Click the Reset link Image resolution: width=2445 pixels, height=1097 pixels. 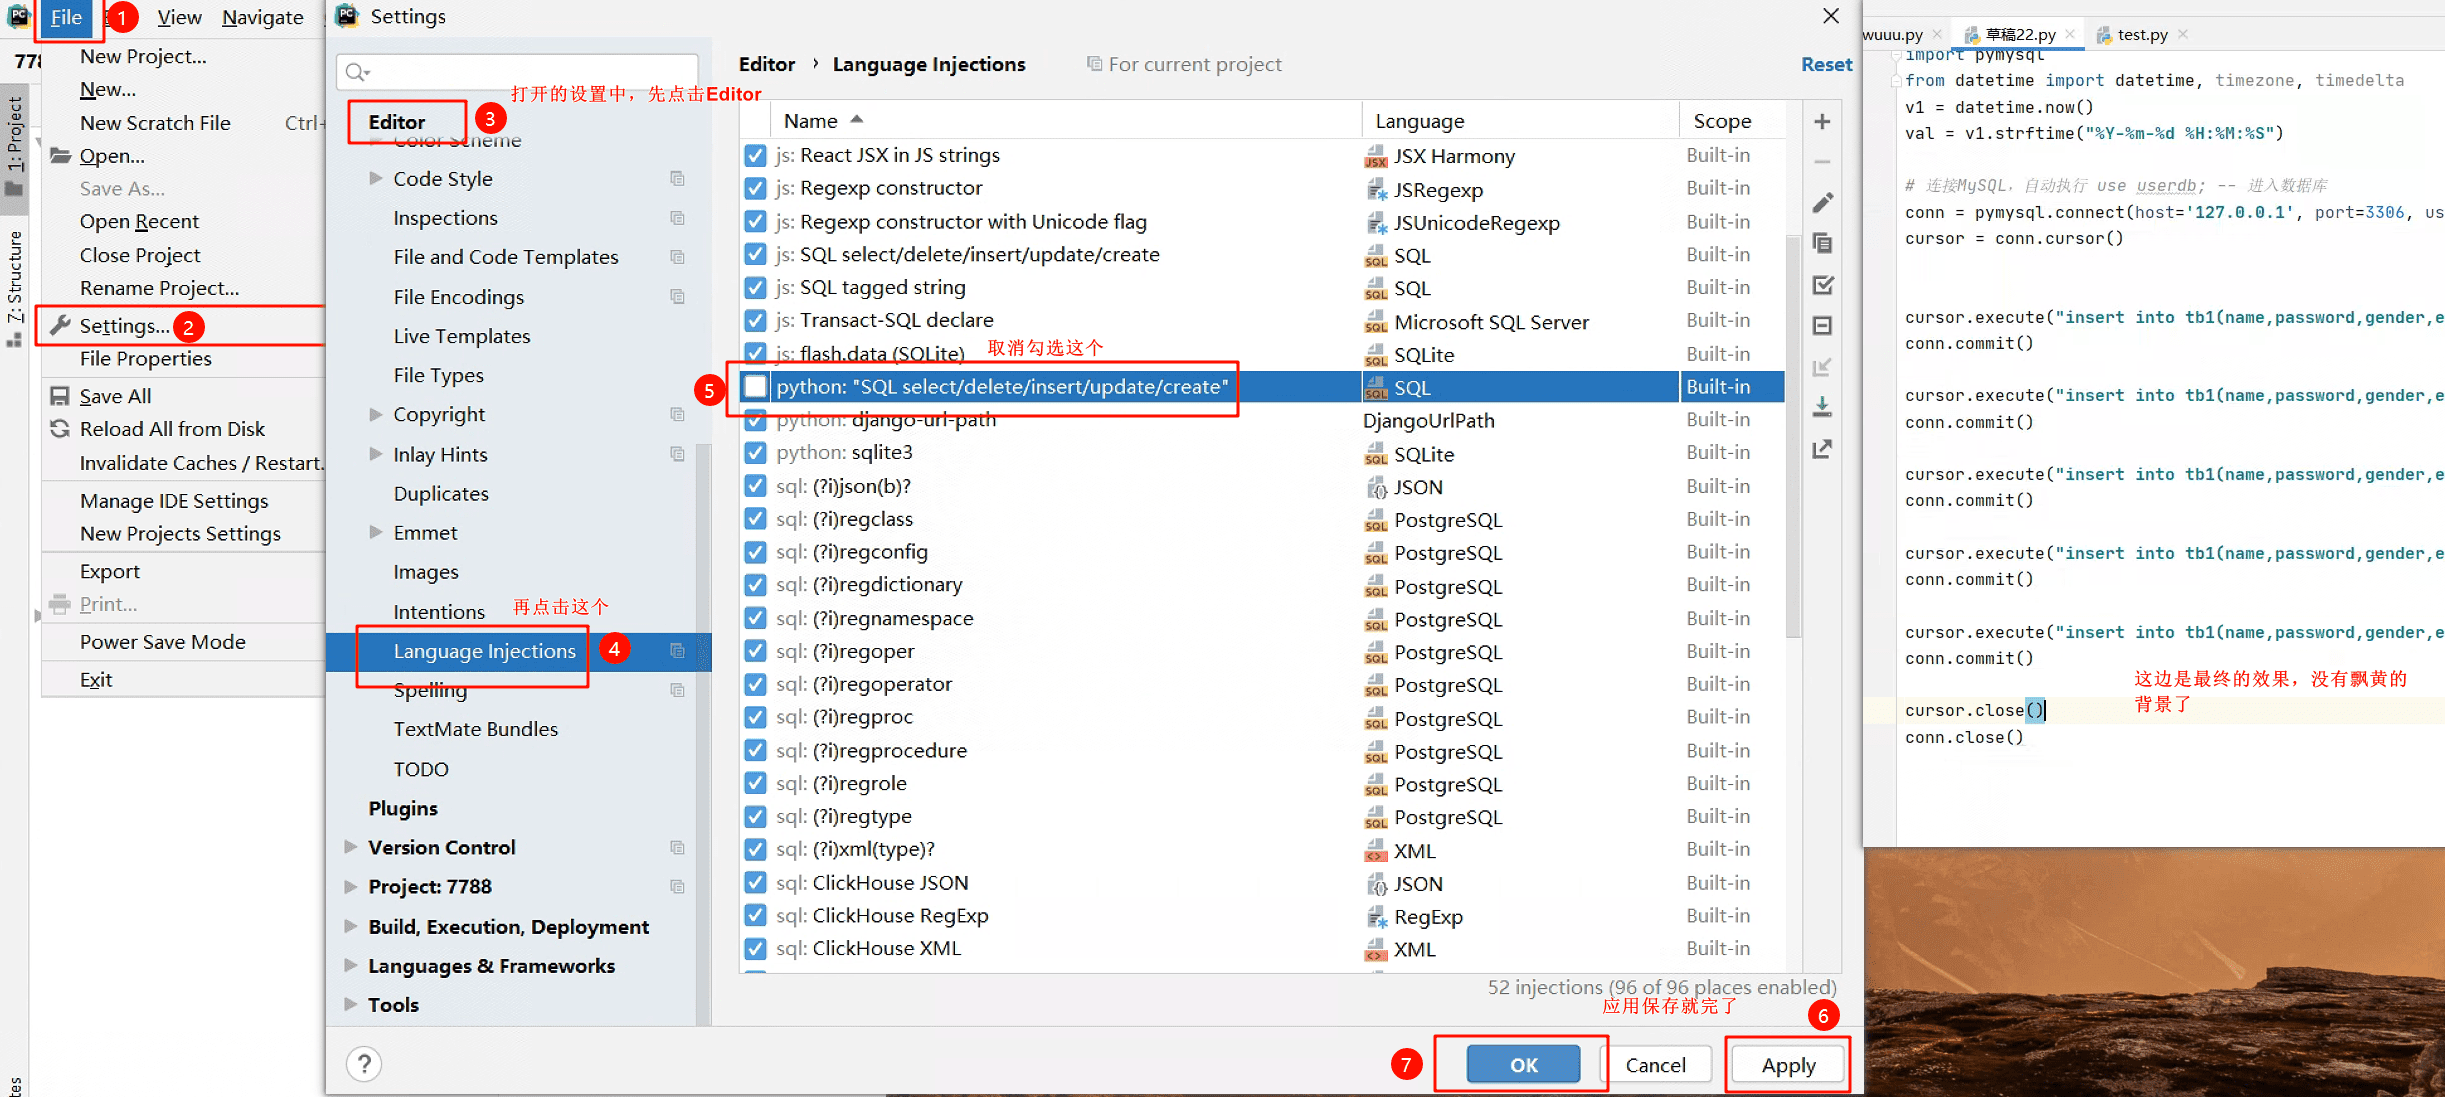pos(1826,64)
